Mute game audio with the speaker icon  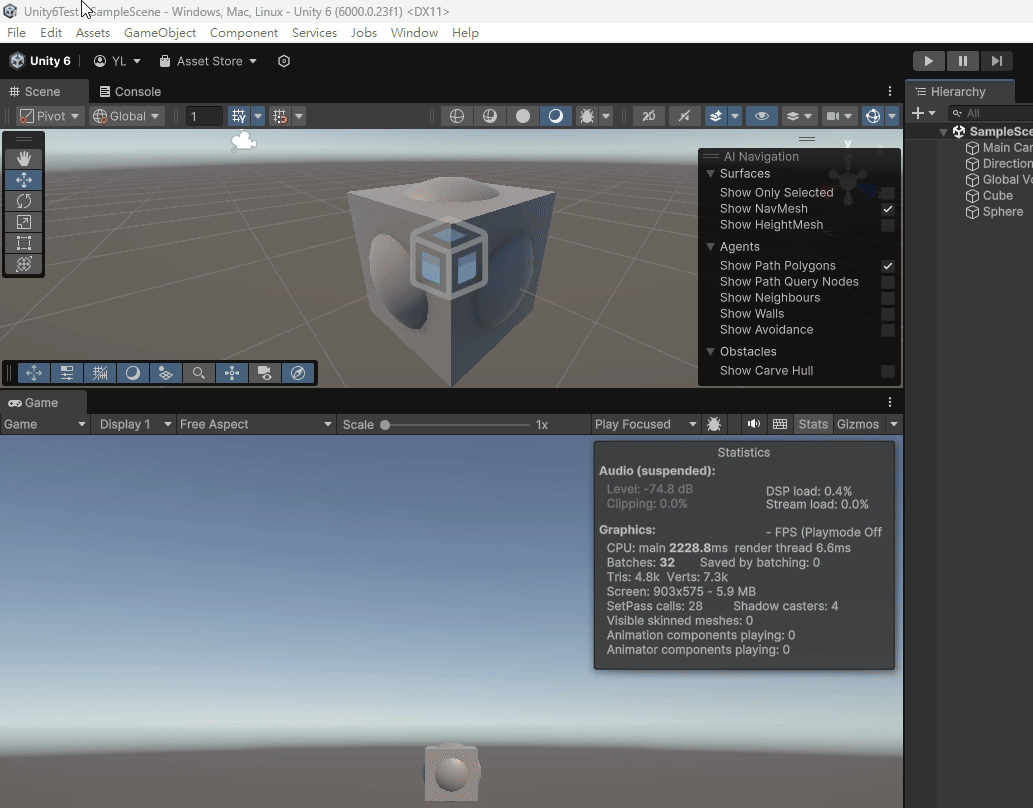(753, 424)
